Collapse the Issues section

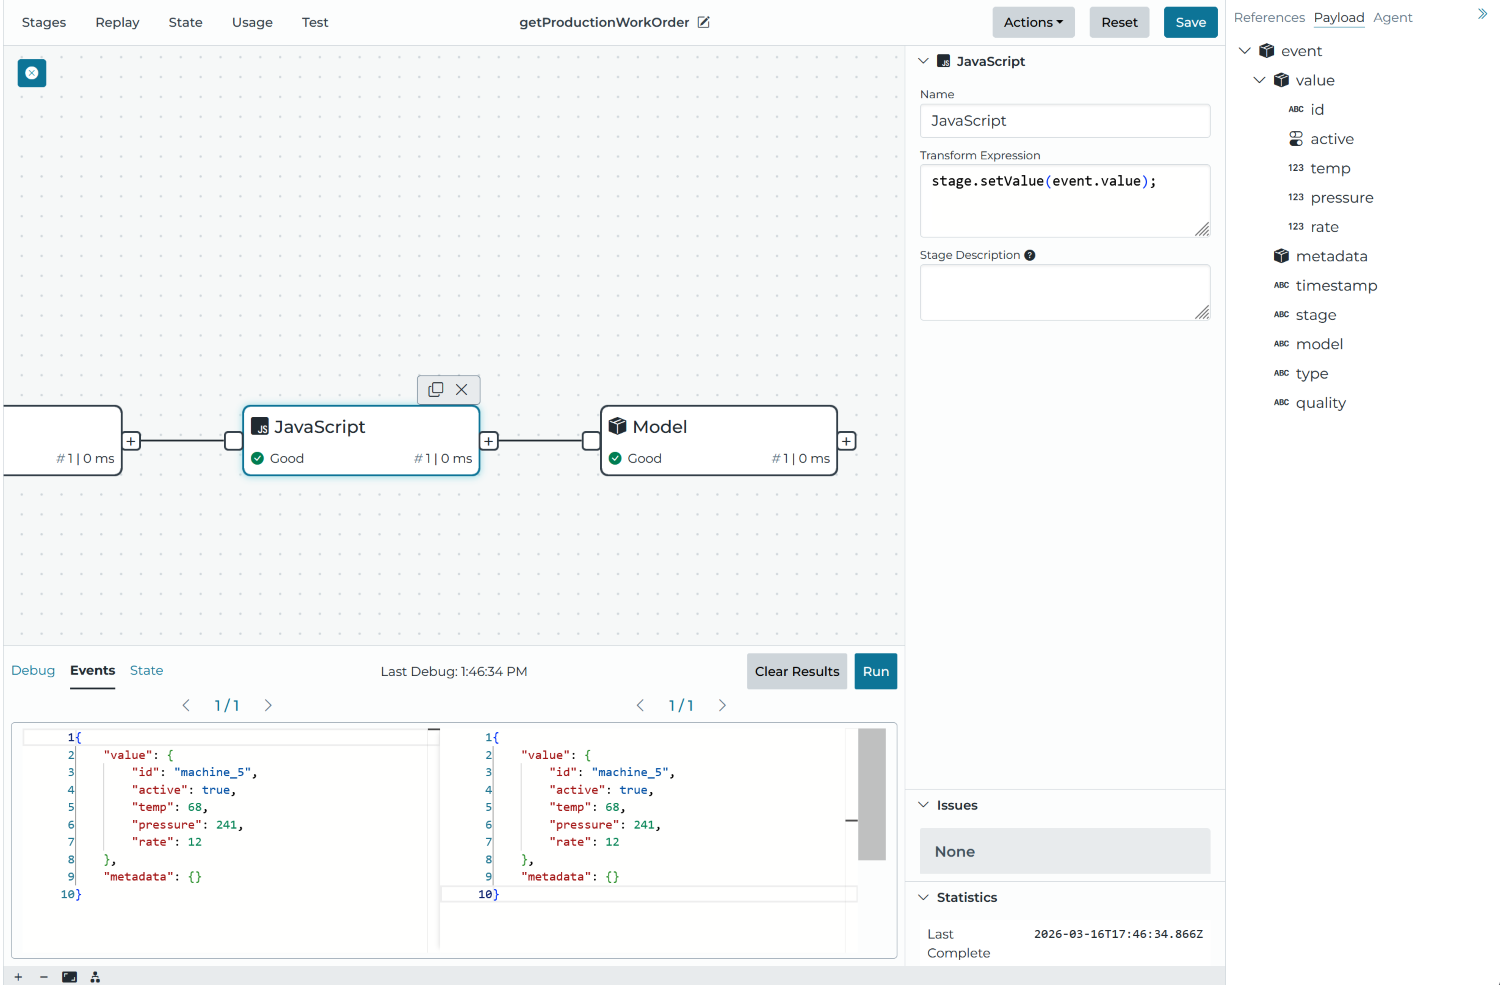click(x=924, y=805)
